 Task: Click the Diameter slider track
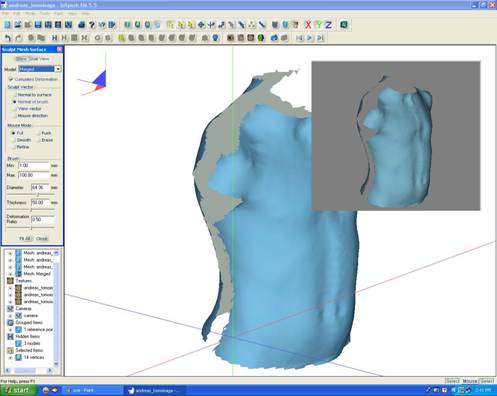(31, 195)
